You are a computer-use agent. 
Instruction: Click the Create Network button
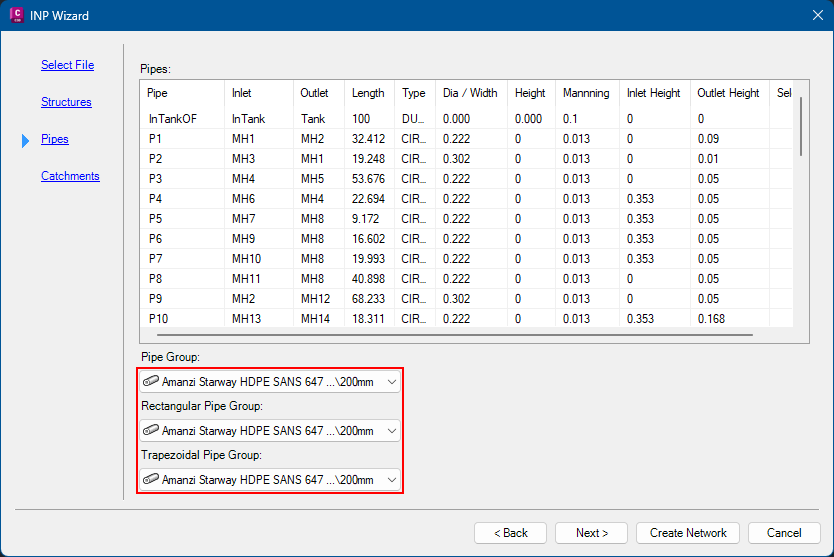(x=688, y=533)
